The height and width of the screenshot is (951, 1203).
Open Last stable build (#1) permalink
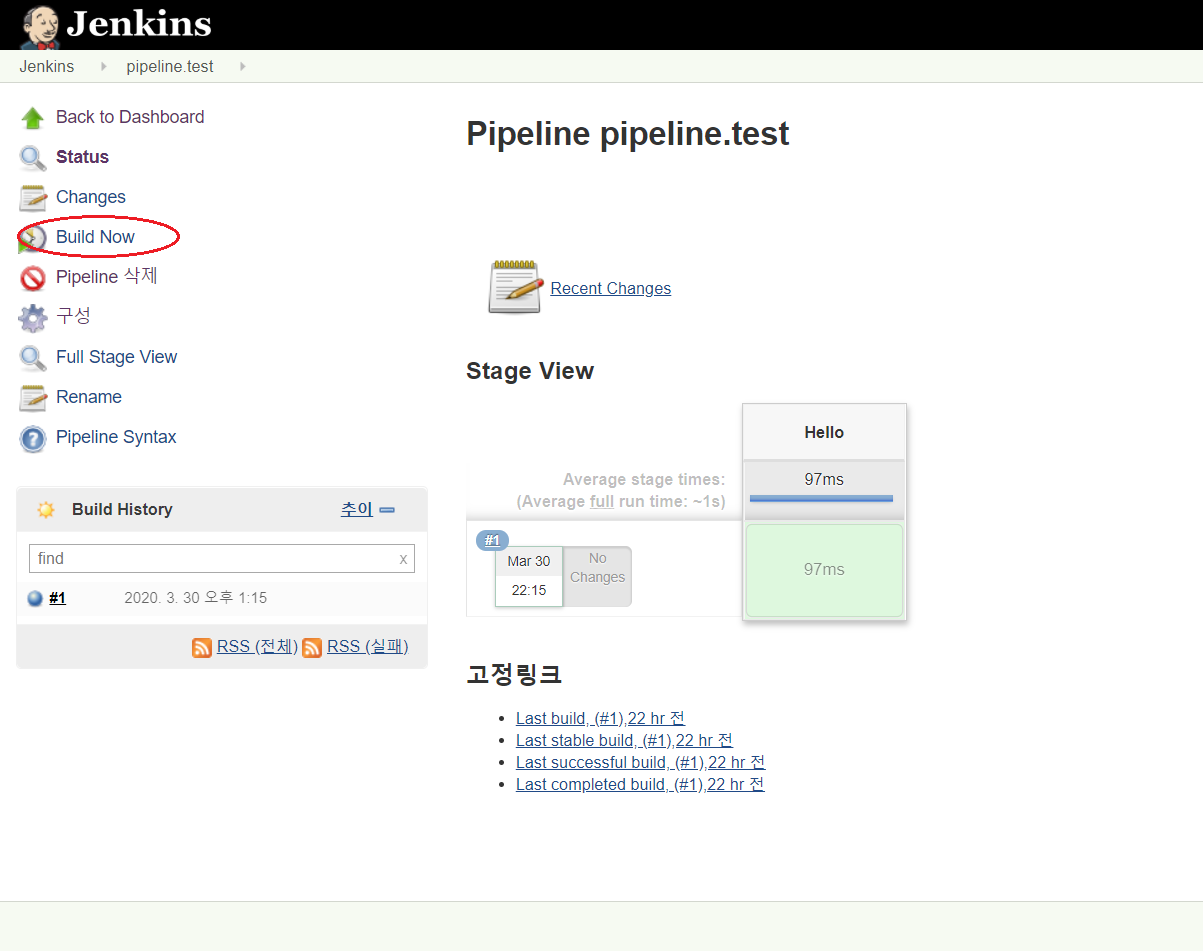624,740
